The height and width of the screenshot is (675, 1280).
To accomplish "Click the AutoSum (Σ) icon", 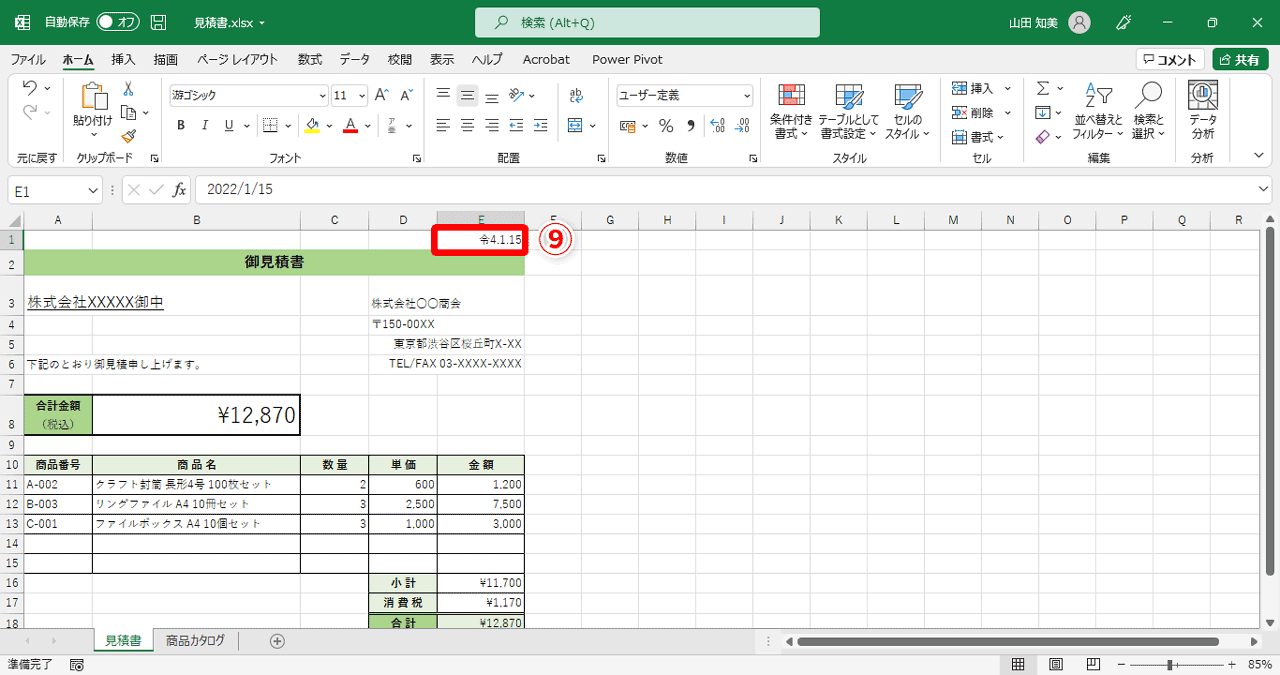I will point(1043,88).
